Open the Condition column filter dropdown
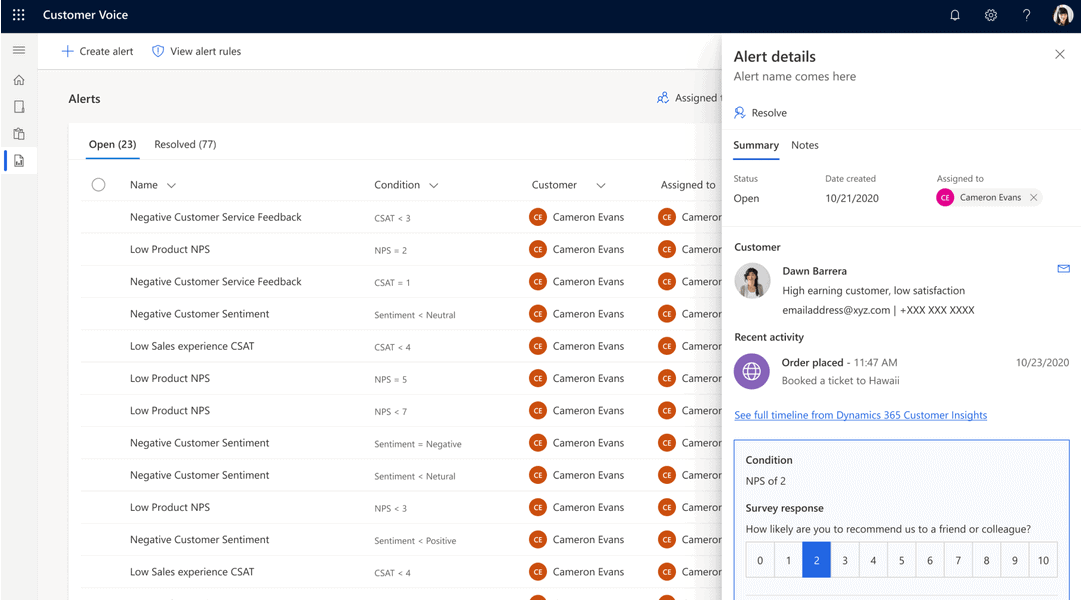 (x=433, y=185)
